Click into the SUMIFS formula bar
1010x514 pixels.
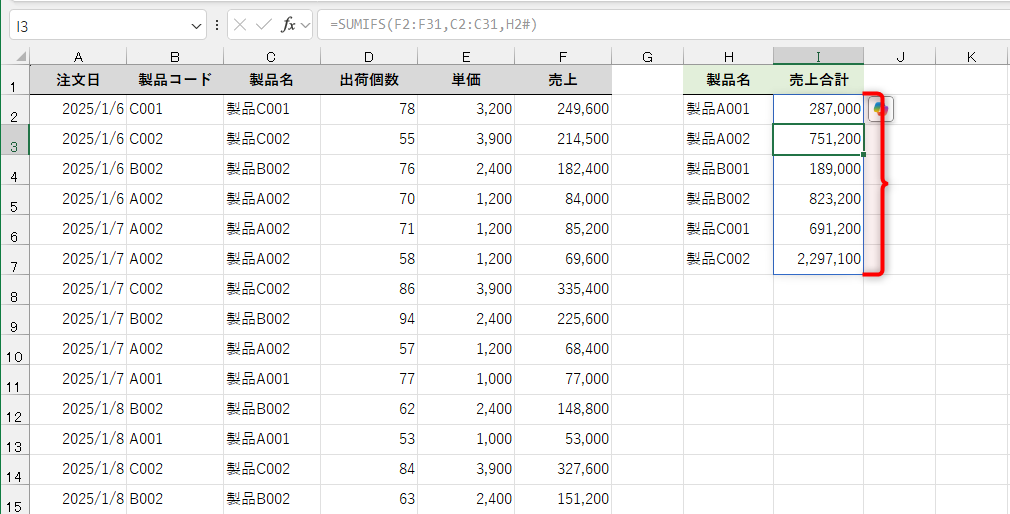(663, 25)
